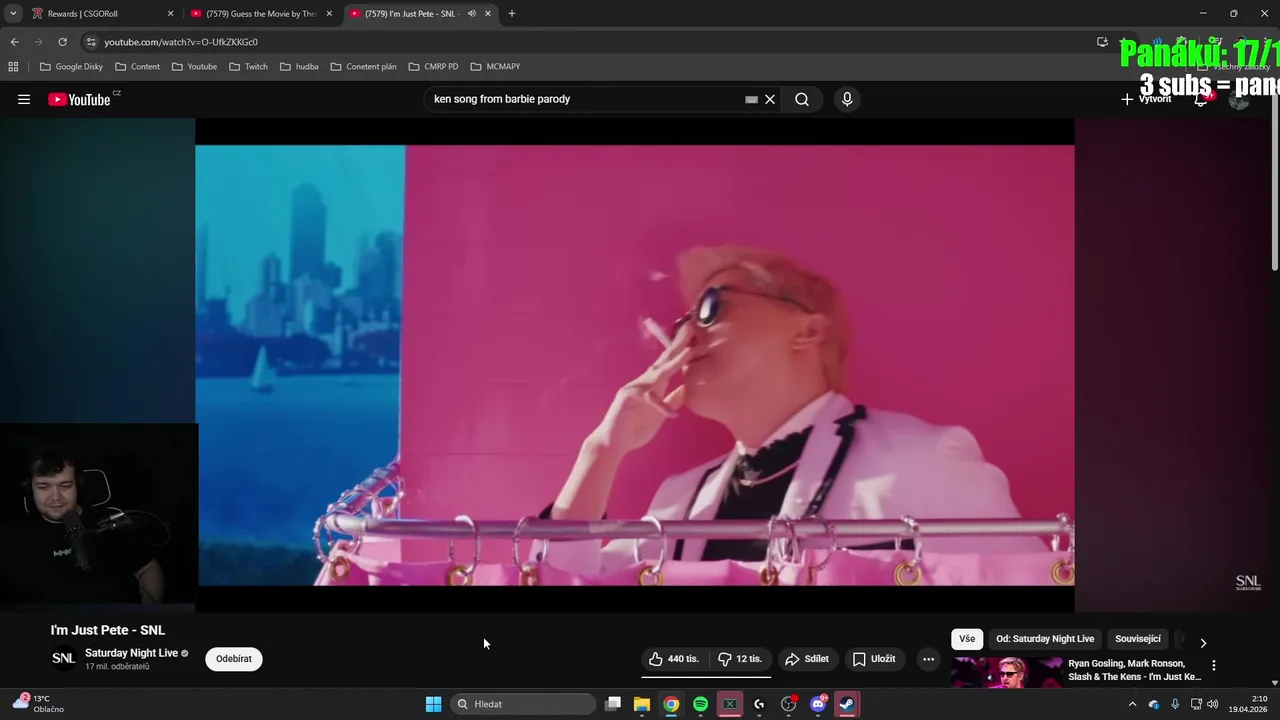Open the hudba bookmarks folder
Screen dimensions: 1280x720
299,67
